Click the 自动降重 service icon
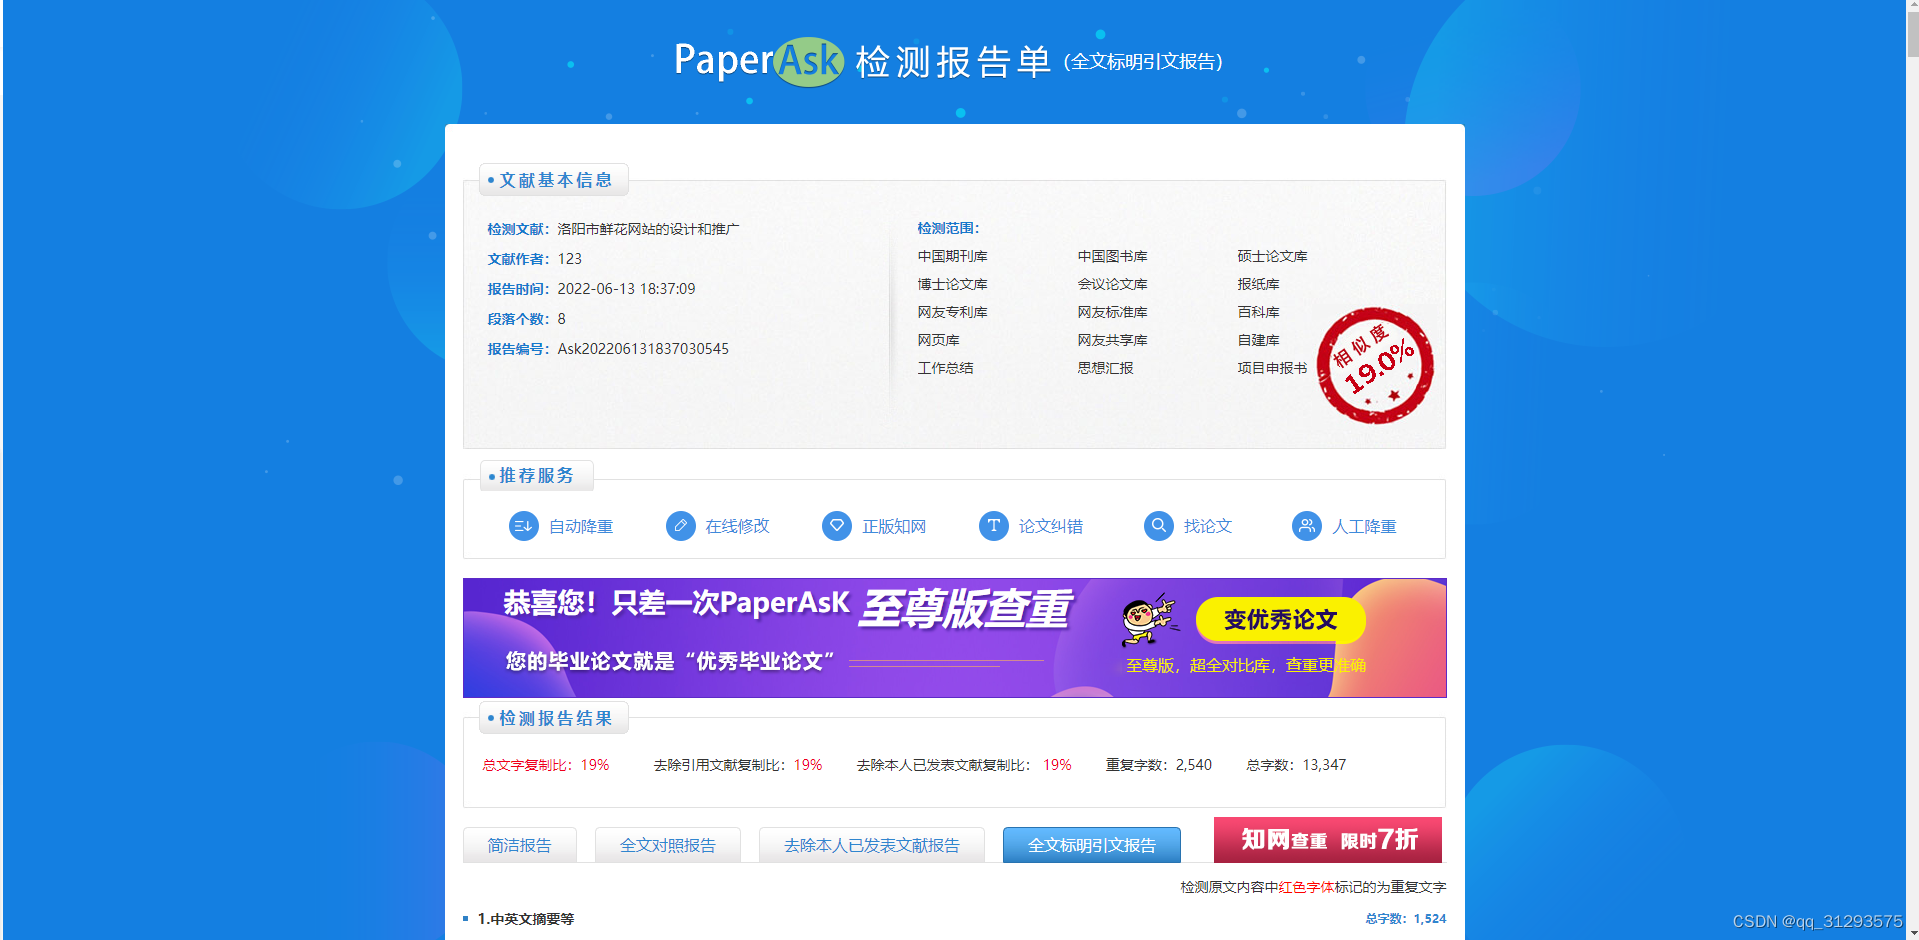This screenshot has width=1919, height=940. point(523,526)
